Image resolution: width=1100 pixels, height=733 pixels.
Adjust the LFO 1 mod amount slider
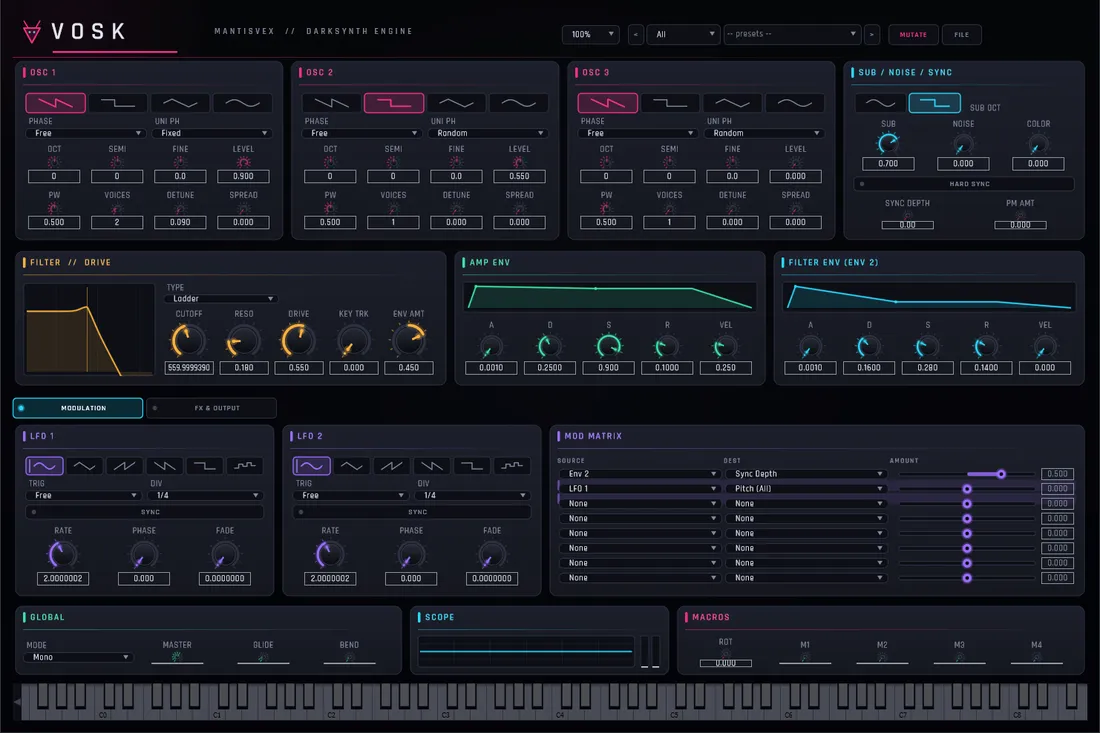[x=967, y=489]
